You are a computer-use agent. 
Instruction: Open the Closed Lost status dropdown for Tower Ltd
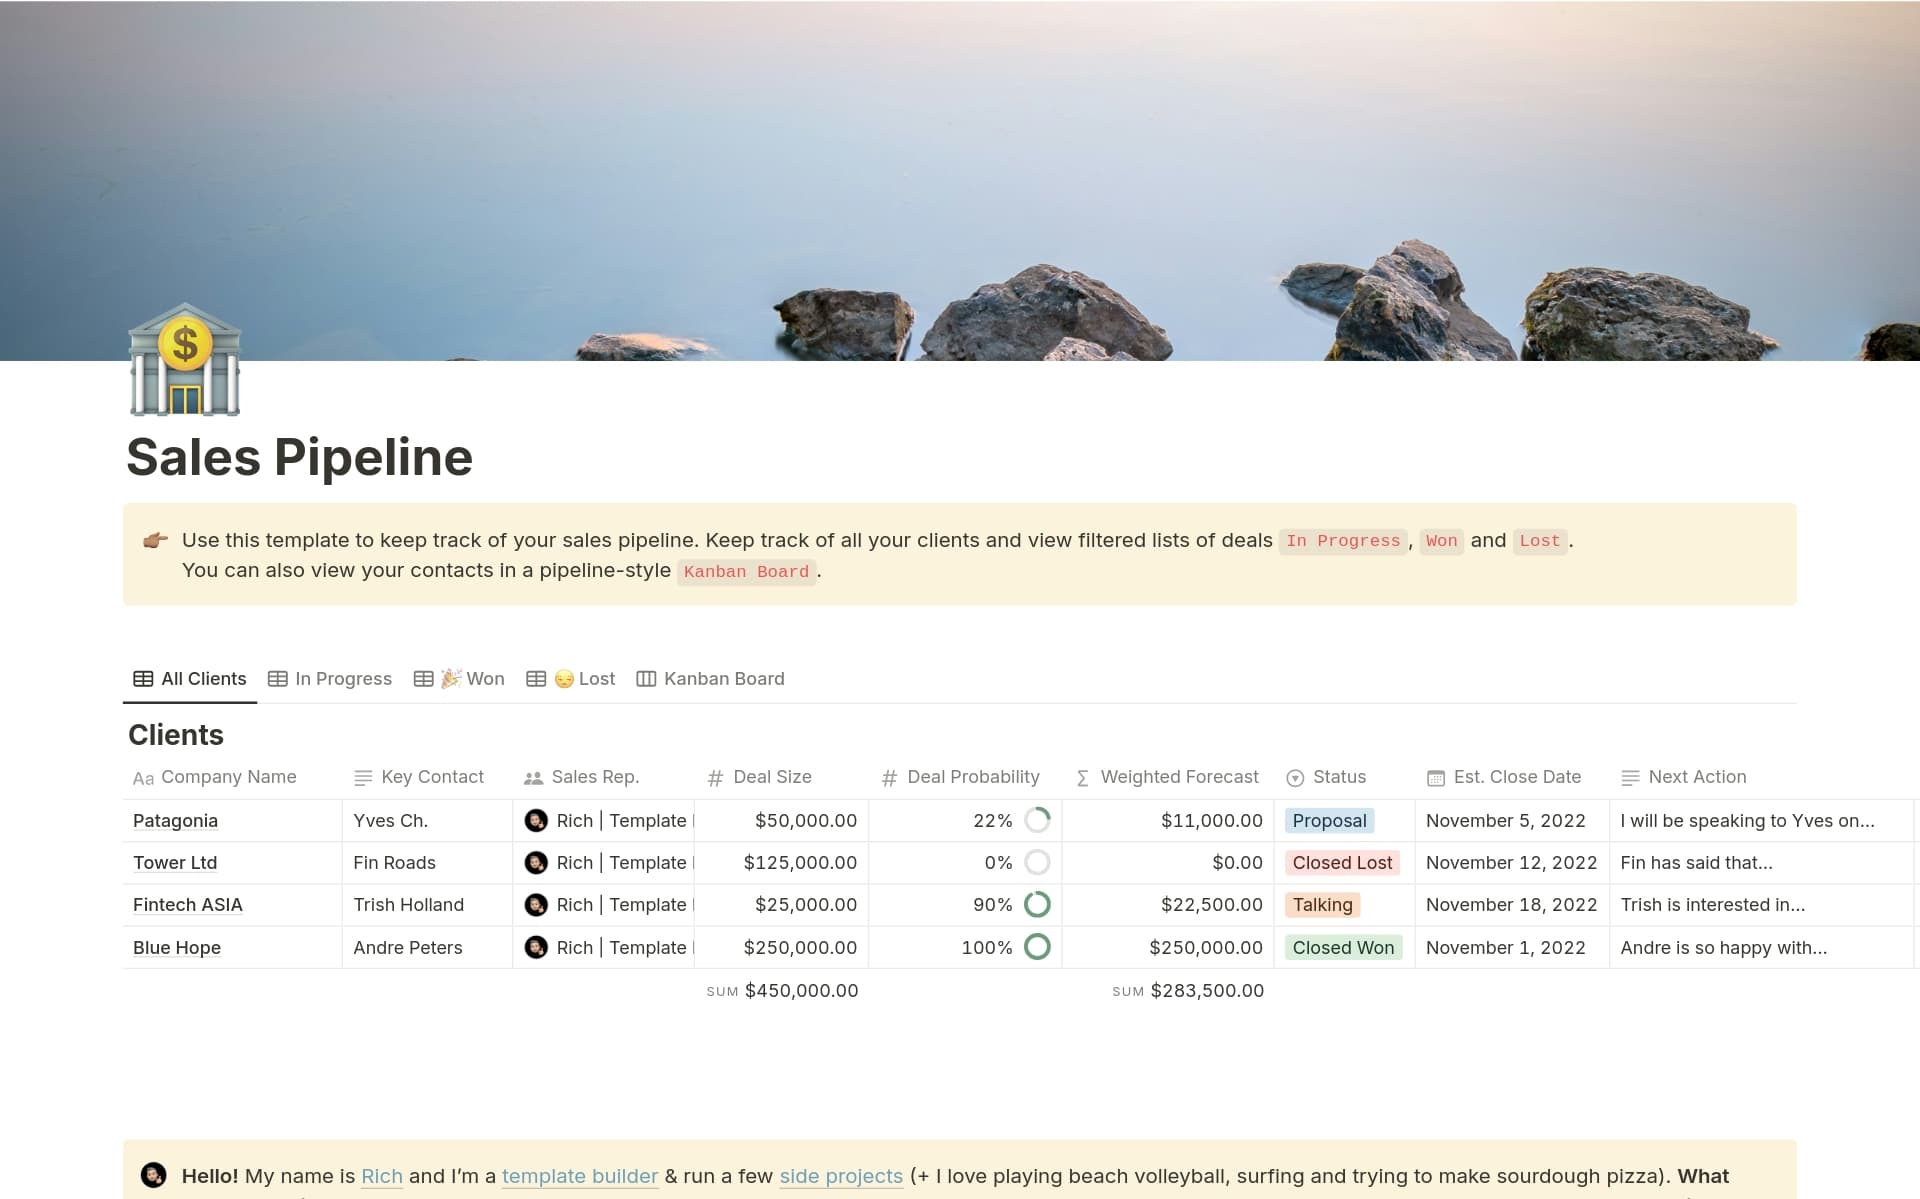click(1341, 863)
